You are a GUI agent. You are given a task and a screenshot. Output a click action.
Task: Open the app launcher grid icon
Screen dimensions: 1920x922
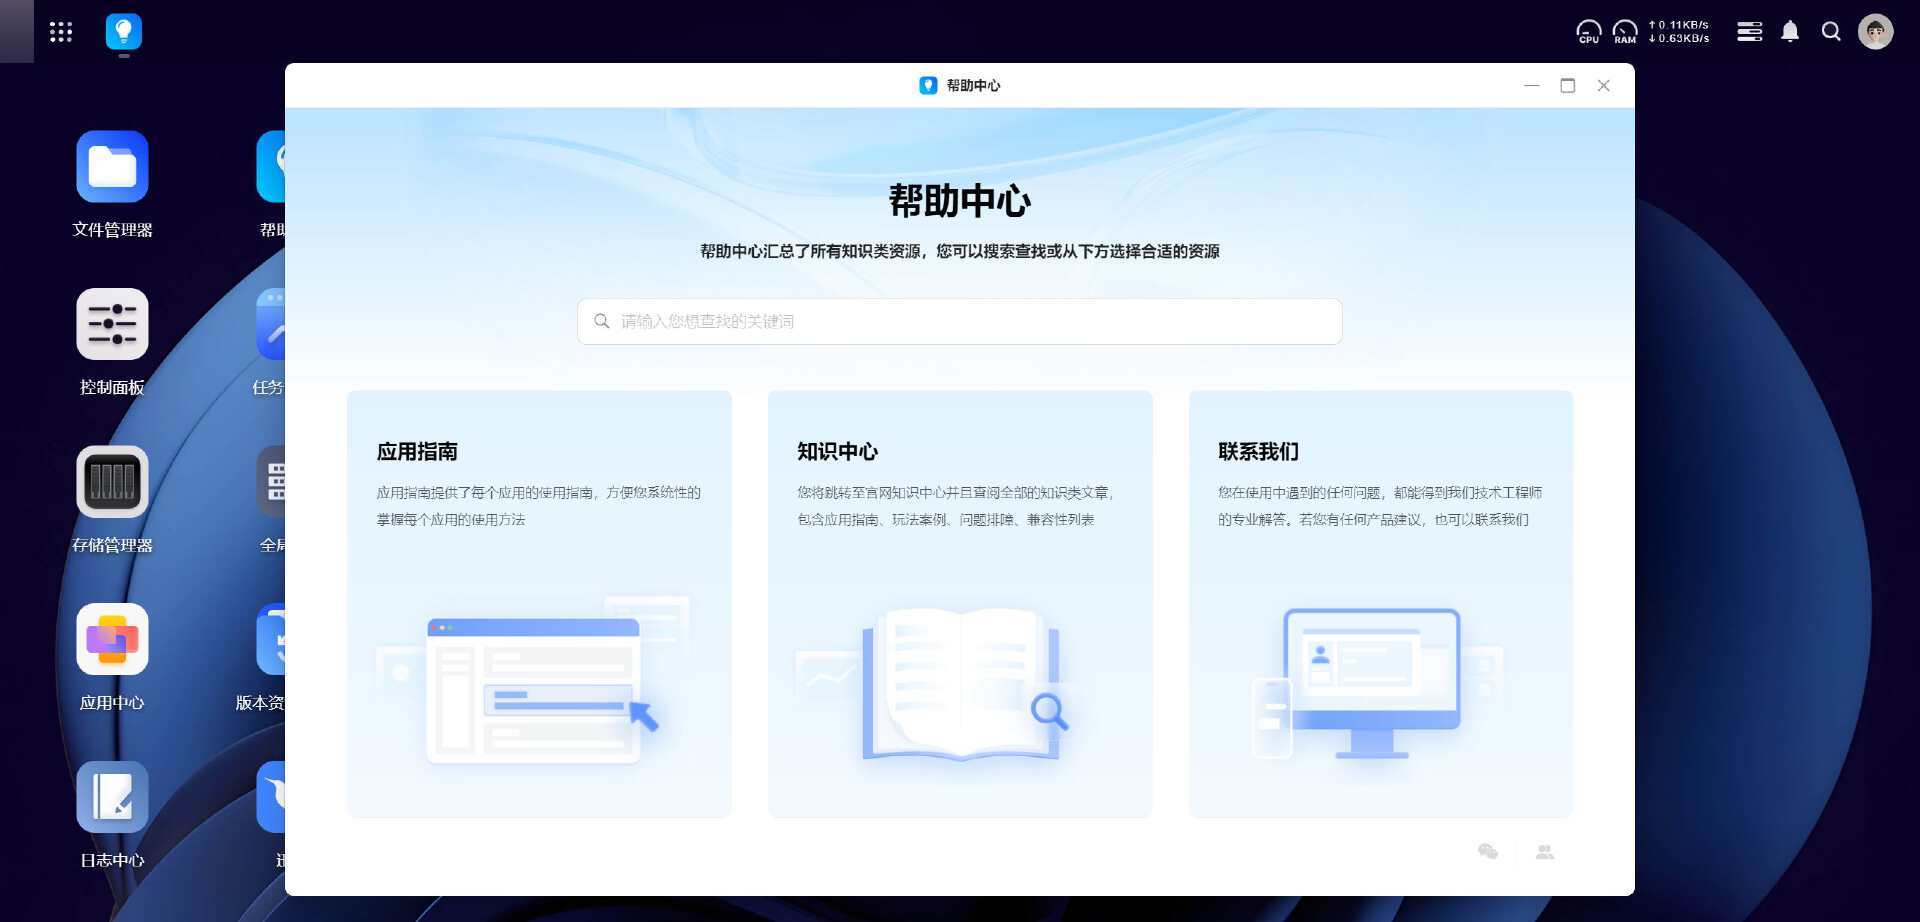pyautogui.click(x=61, y=32)
